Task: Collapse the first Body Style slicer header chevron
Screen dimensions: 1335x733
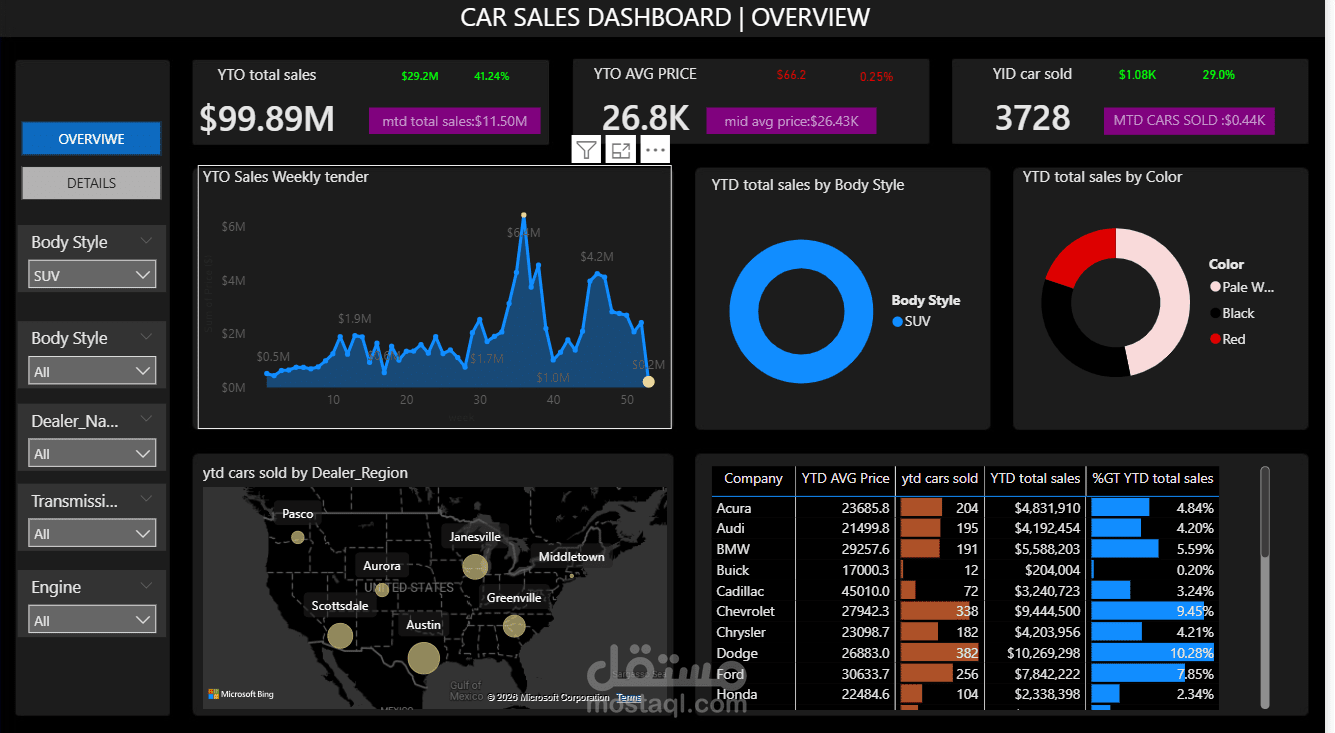Action: pyautogui.click(x=147, y=241)
